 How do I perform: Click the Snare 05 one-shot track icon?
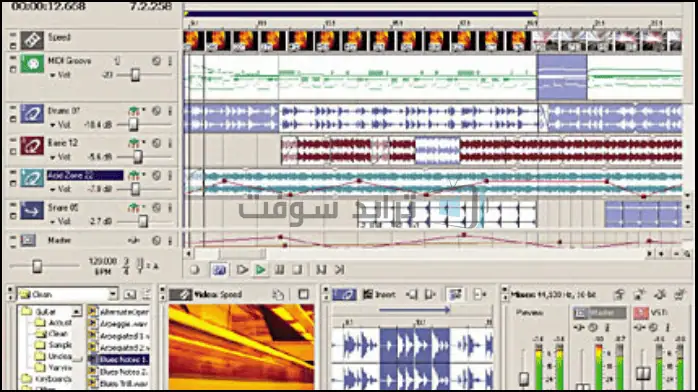32,210
